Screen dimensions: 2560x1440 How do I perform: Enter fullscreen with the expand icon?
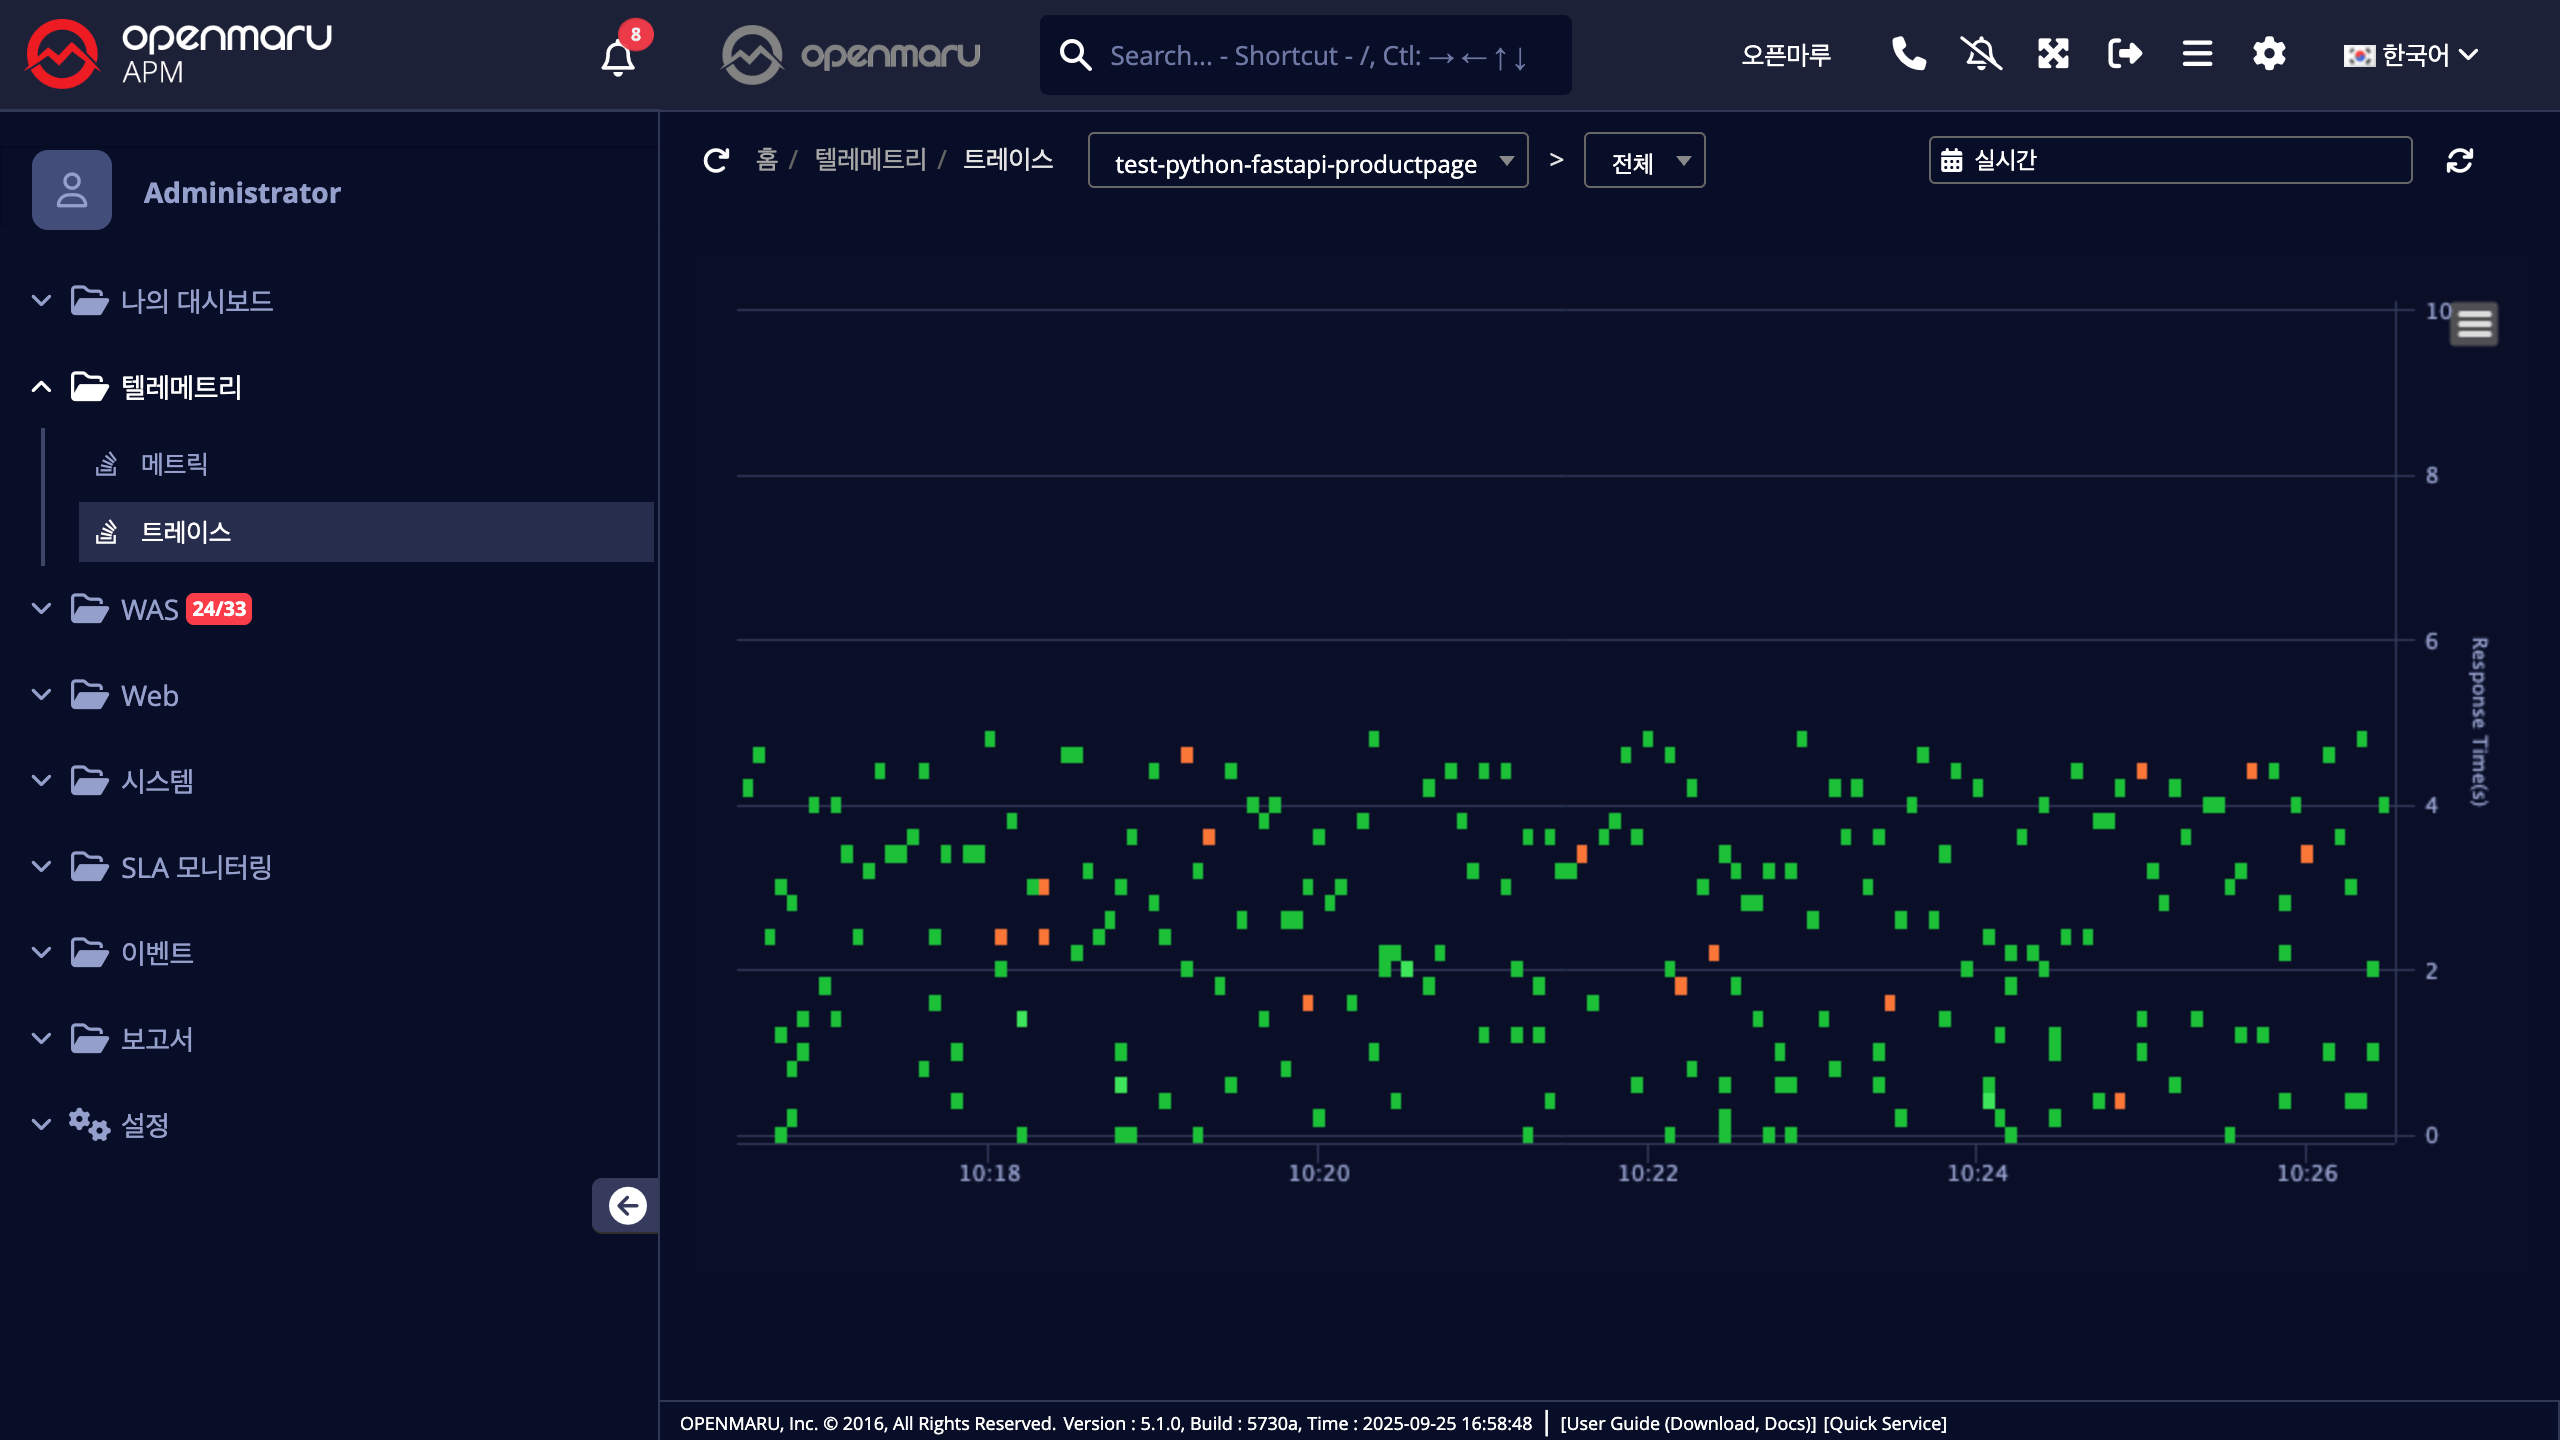[2053, 54]
